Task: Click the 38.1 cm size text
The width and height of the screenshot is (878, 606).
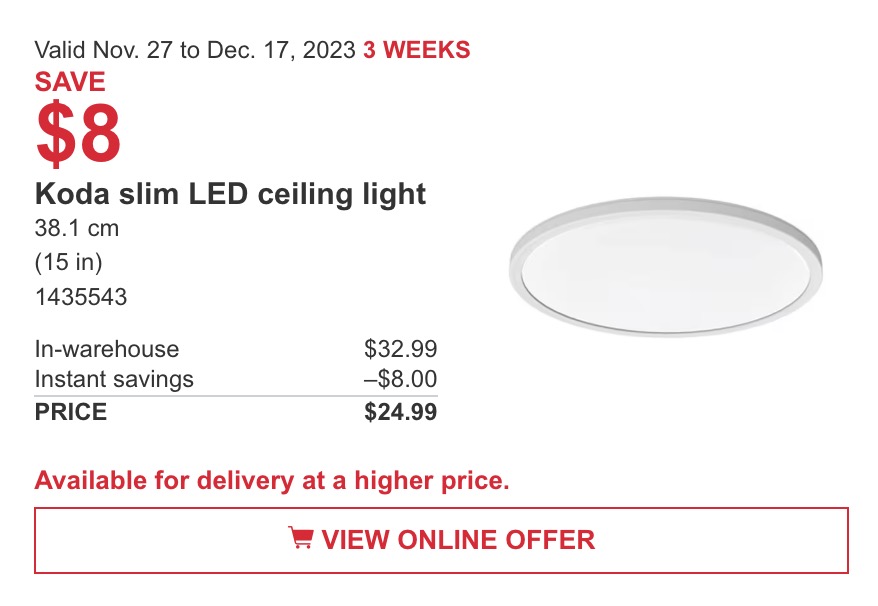Action: [77, 229]
